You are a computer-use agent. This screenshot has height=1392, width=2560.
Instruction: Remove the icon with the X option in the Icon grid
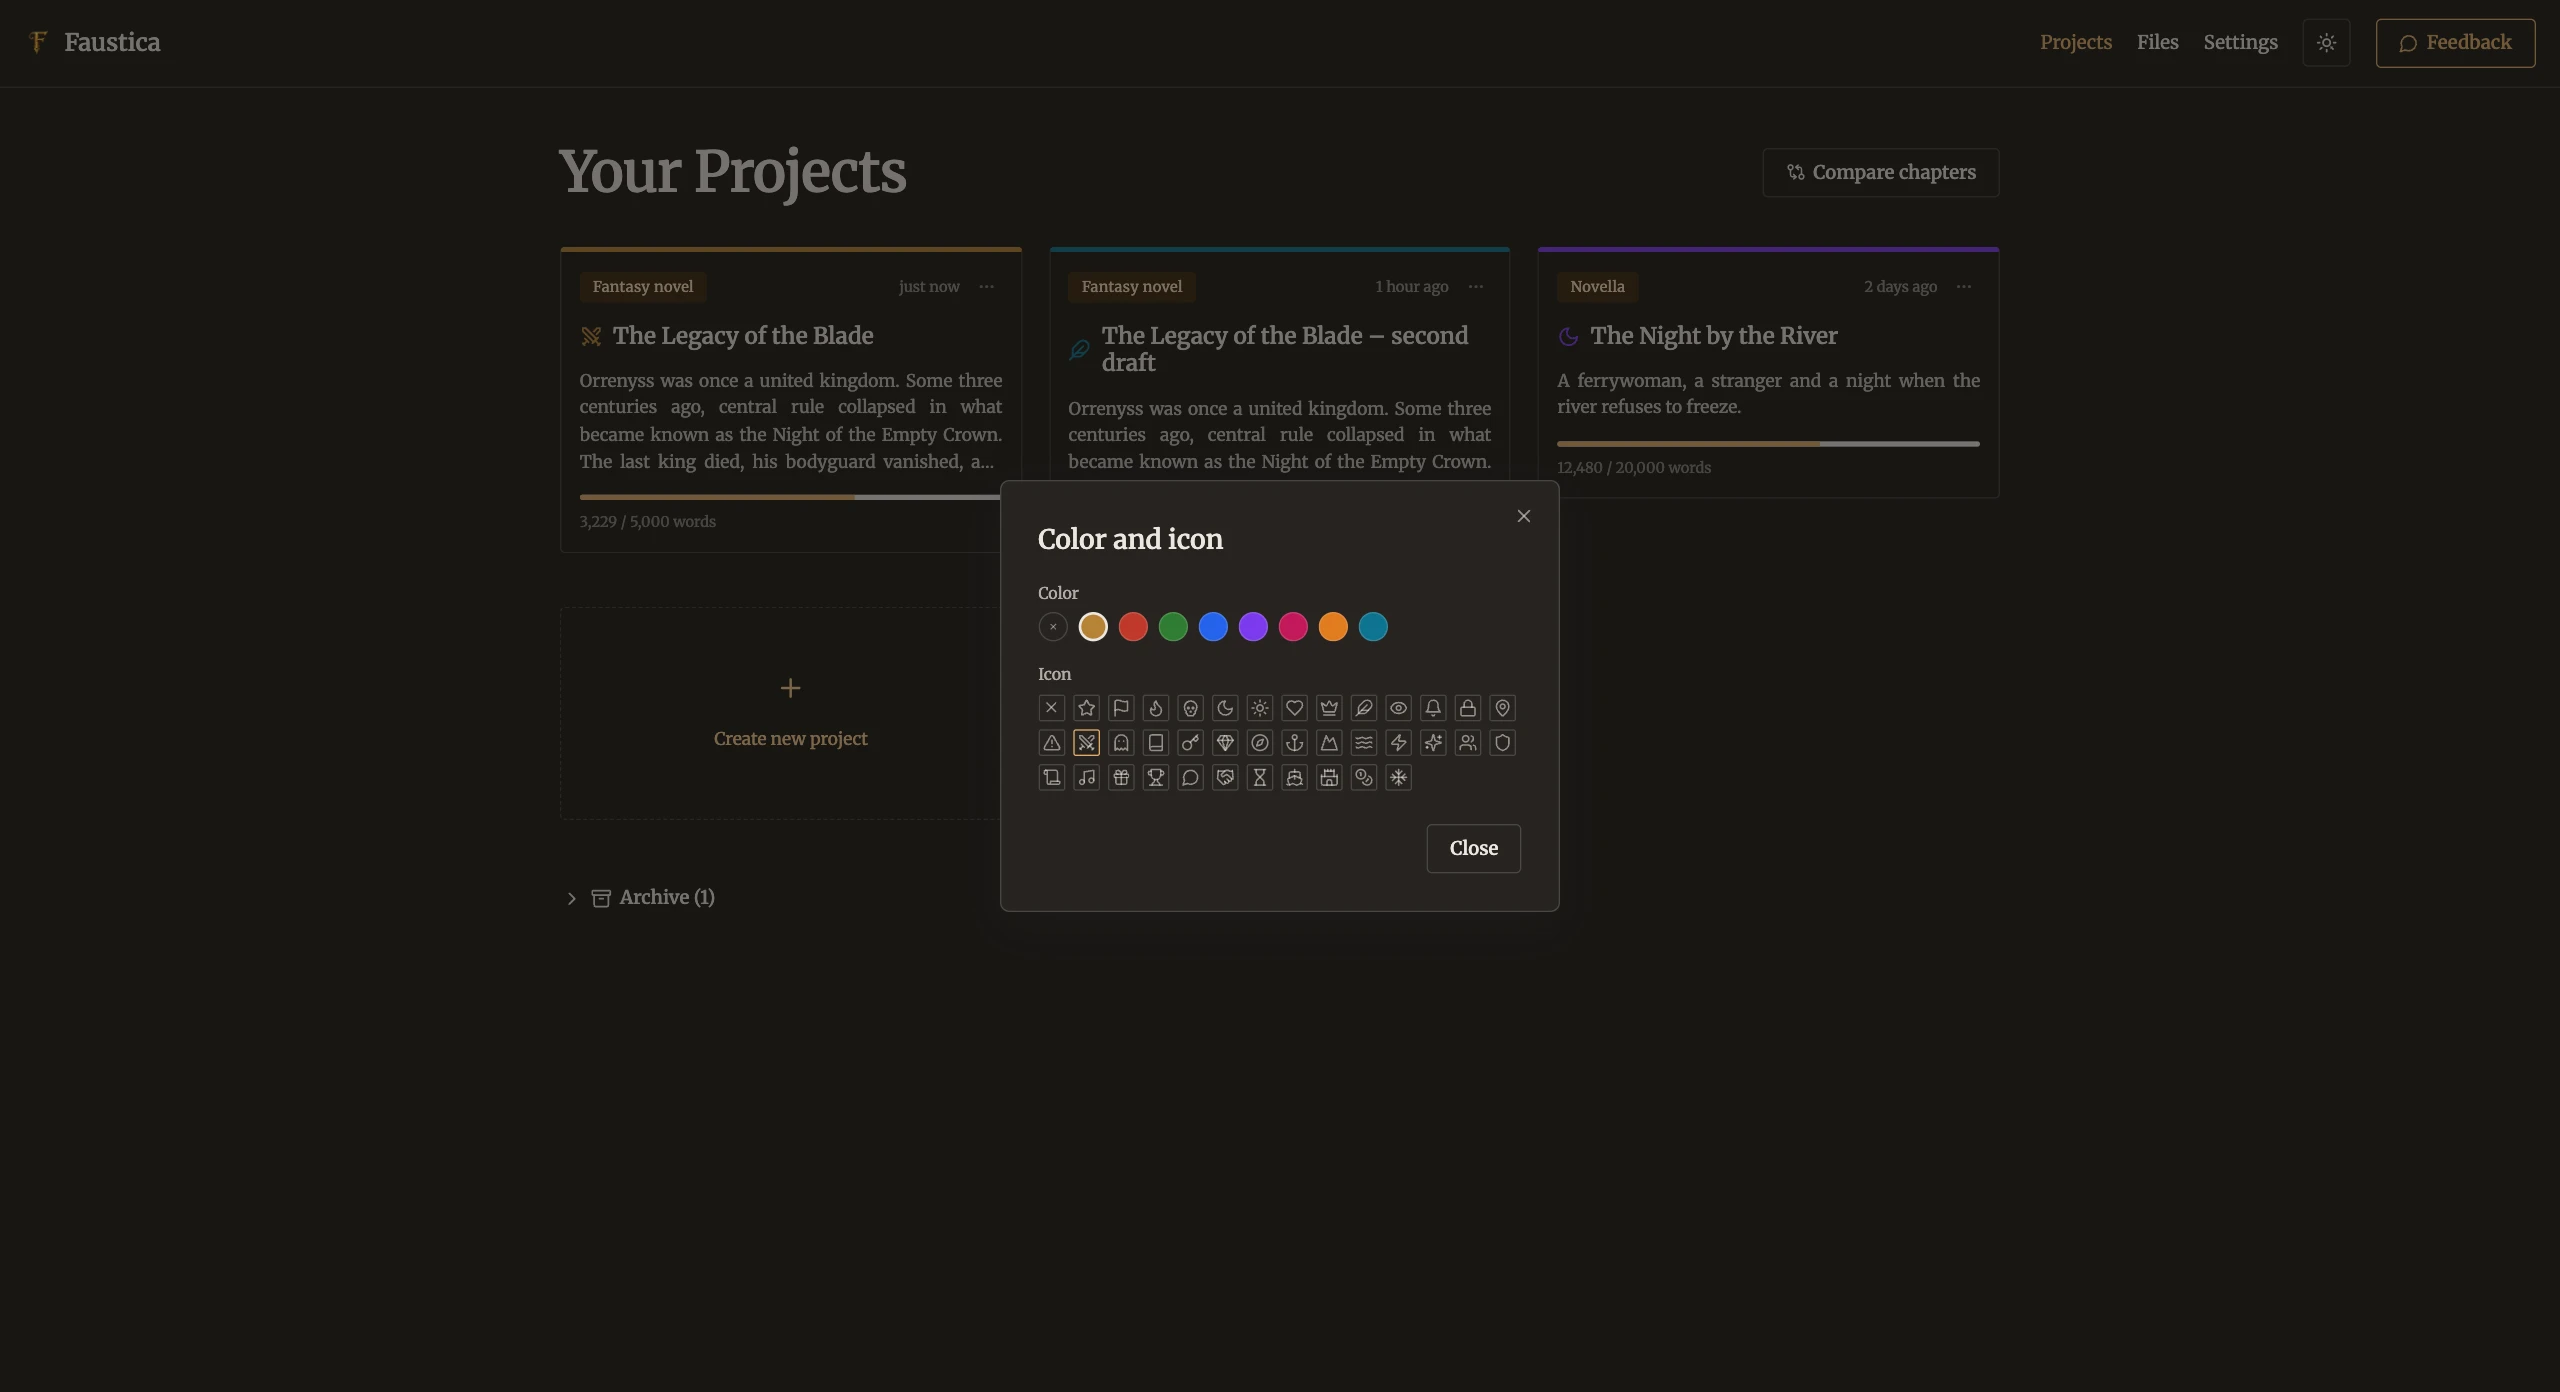coord(1052,708)
